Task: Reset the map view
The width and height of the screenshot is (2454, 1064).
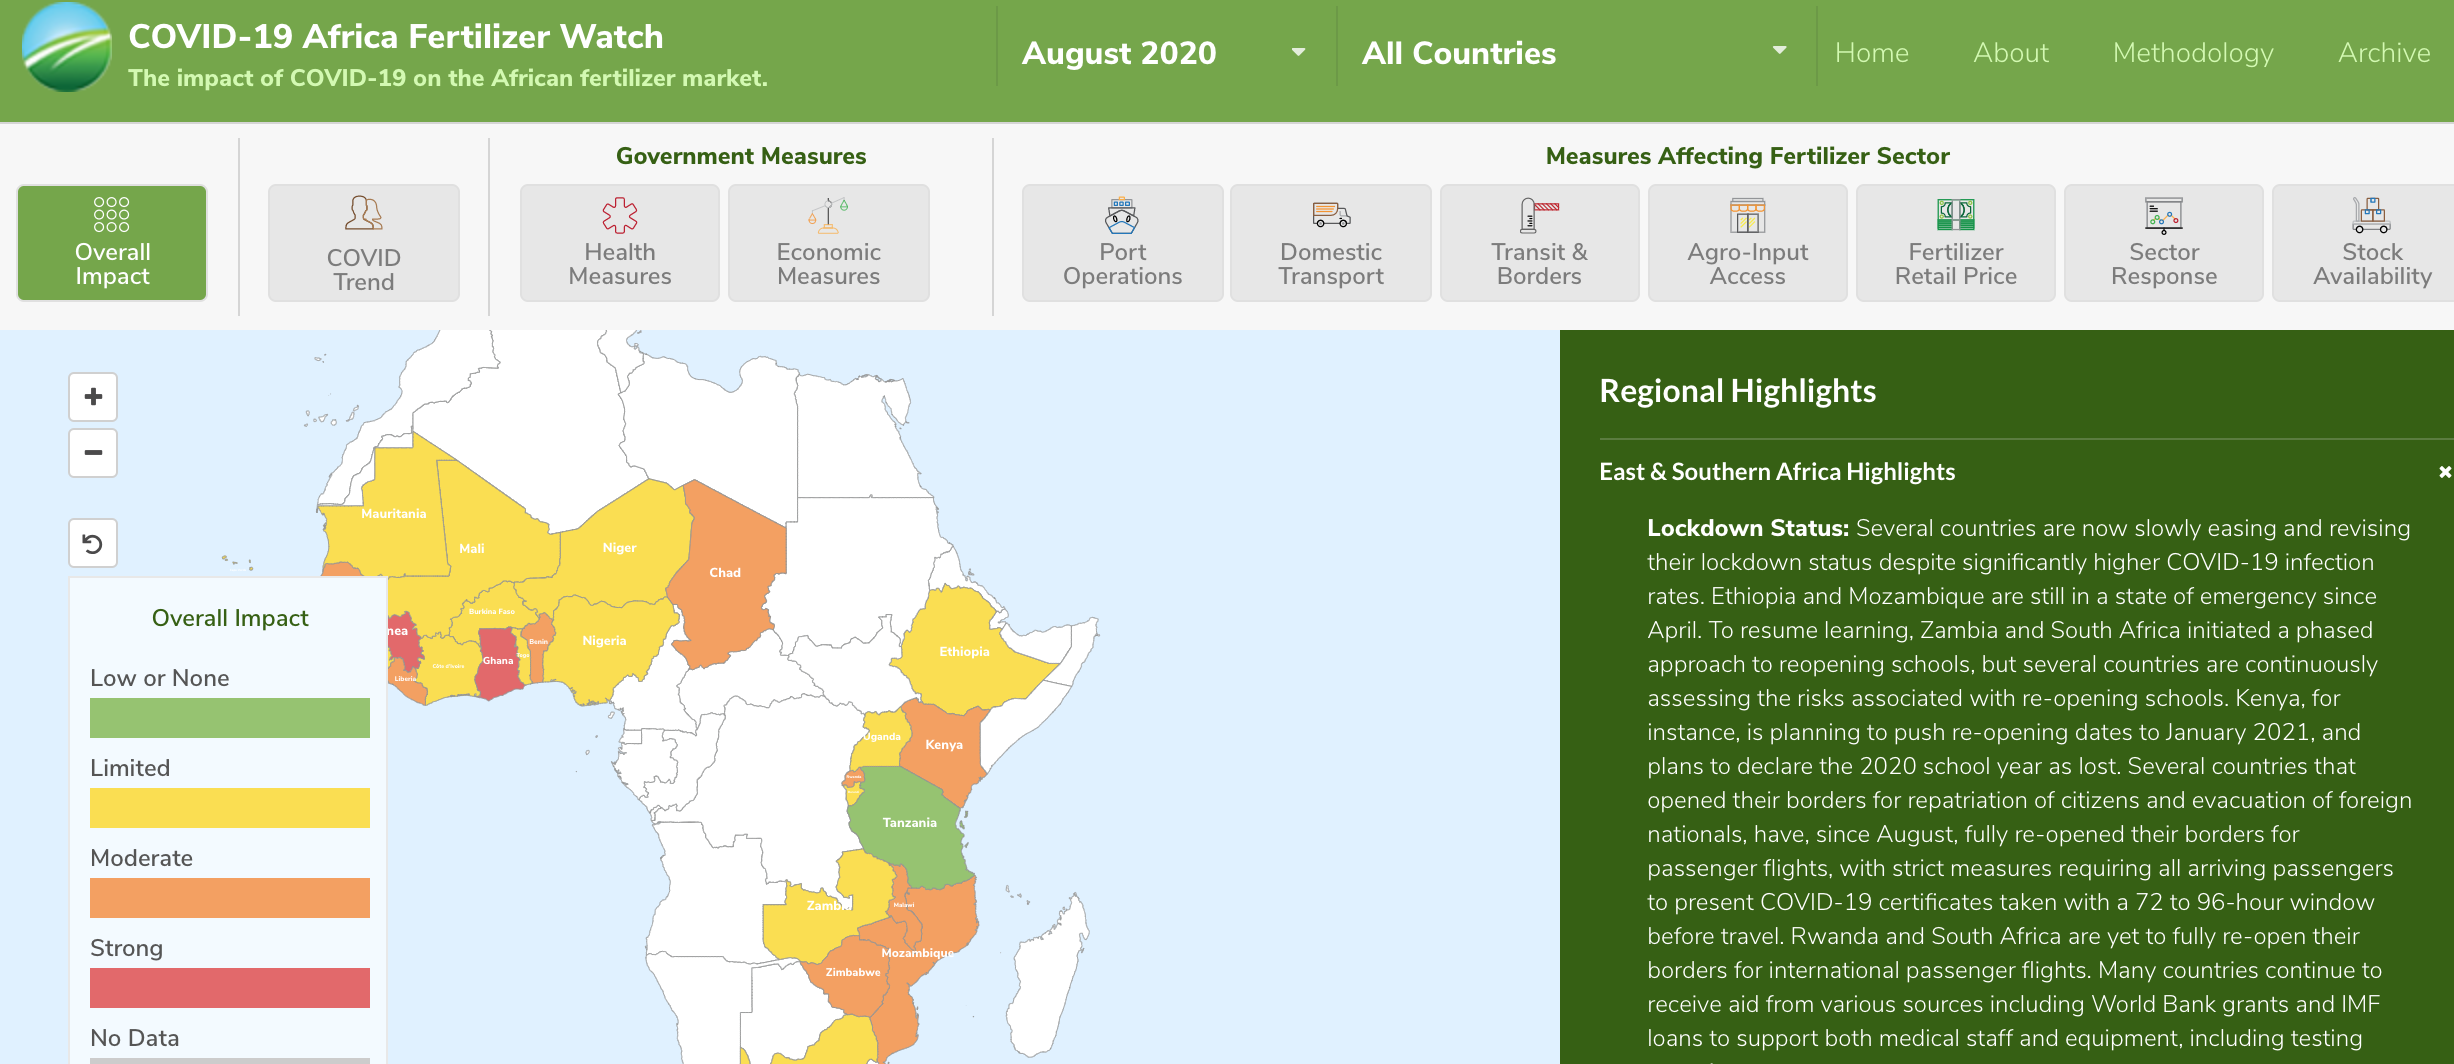Action: click(x=93, y=543)
